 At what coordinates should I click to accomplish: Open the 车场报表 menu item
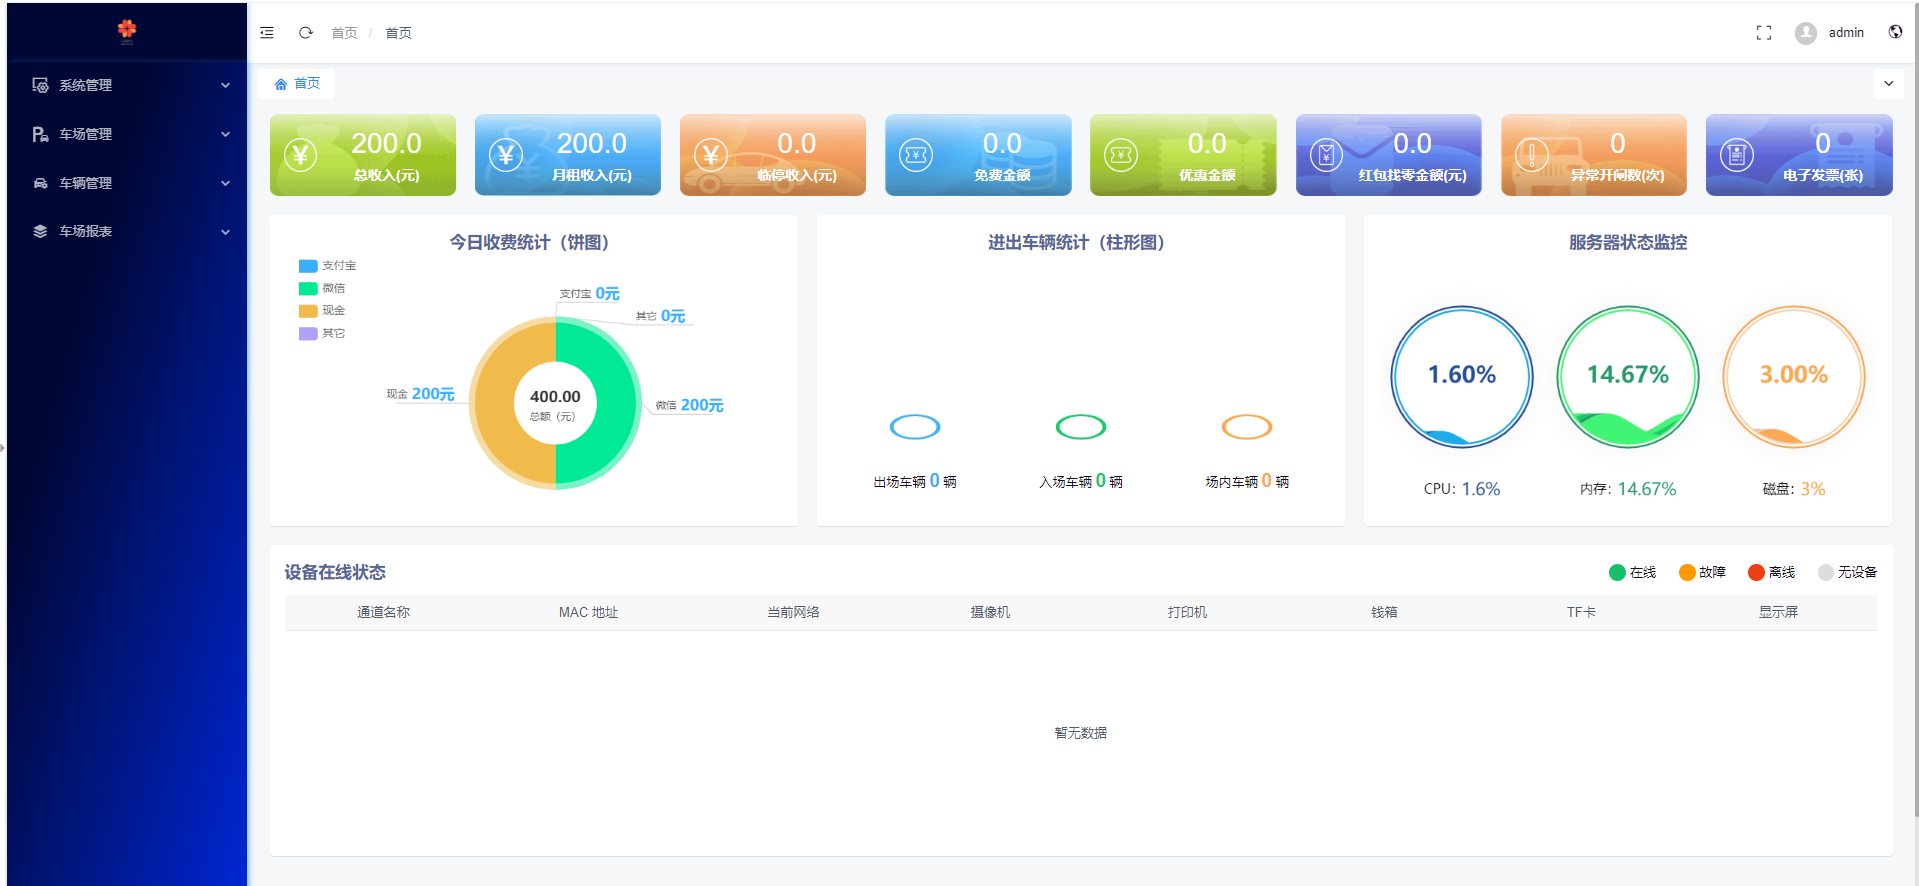pyautogui.click(x=130, y=231)
